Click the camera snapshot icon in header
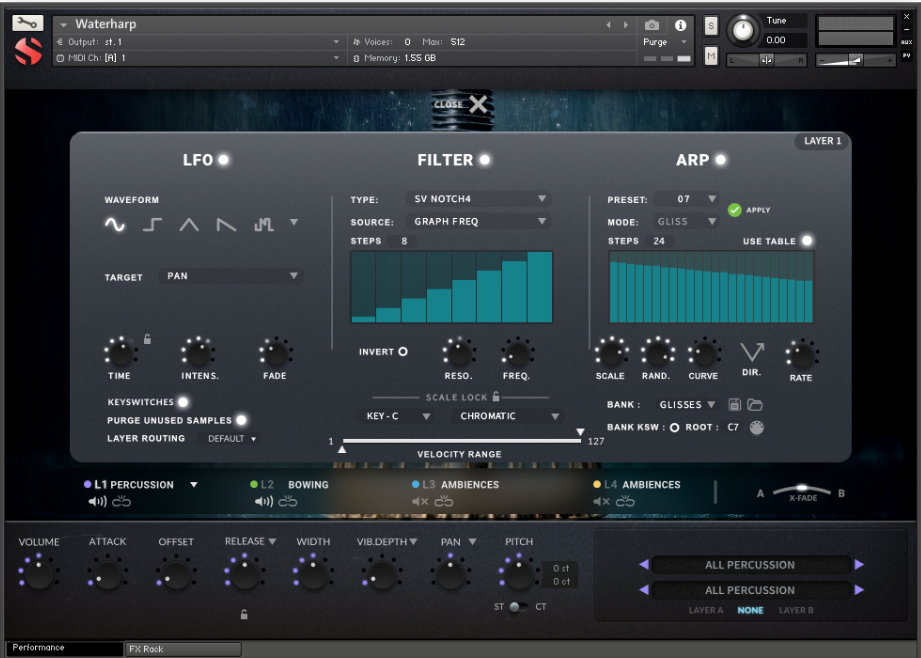The height and width of the screenshot is (658, 921). 652,25
